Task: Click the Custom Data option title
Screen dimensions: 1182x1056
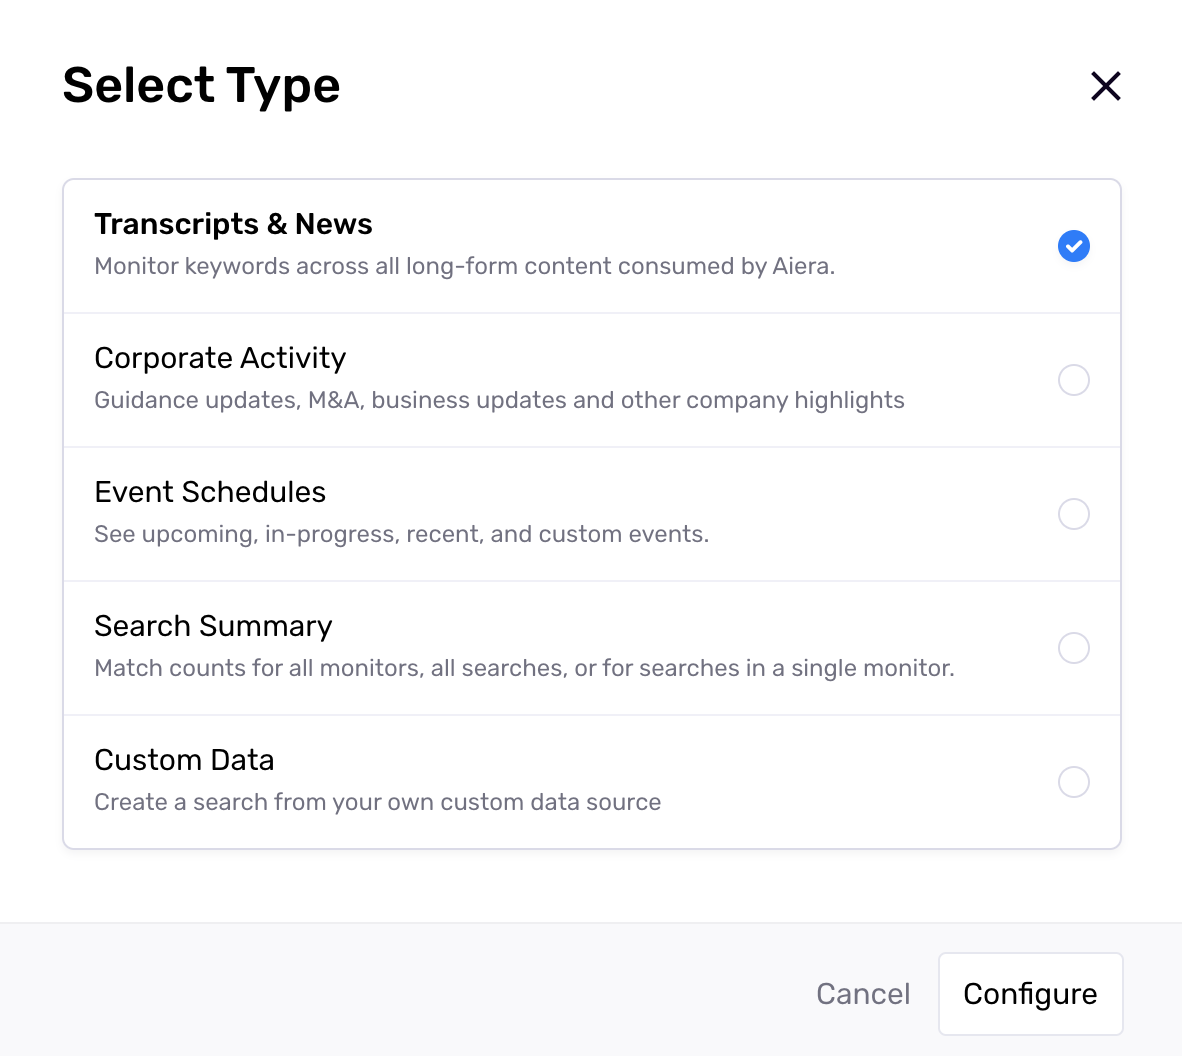Action: tap(184, 760)
